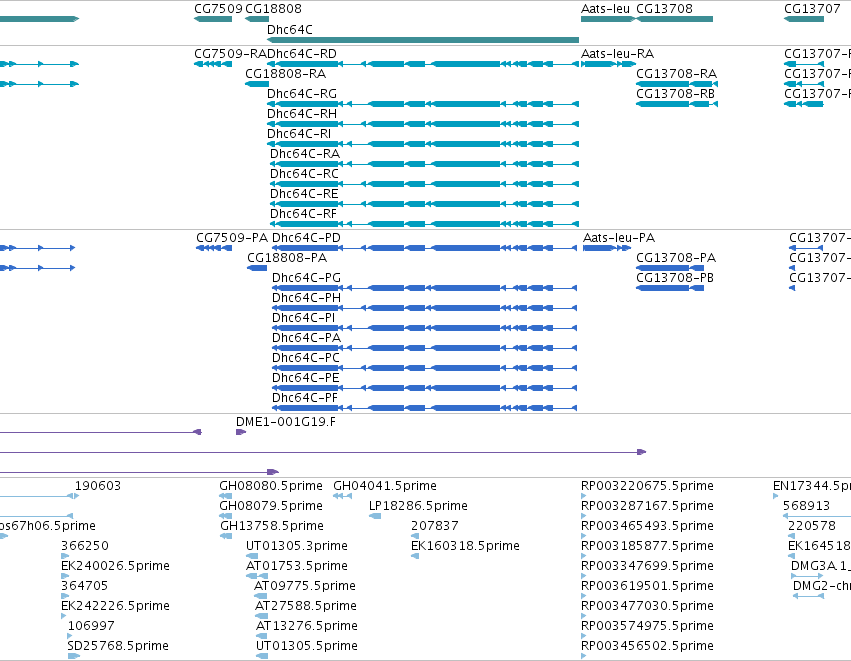Select the RP003619501.5prime label

[x=647, y=587]
